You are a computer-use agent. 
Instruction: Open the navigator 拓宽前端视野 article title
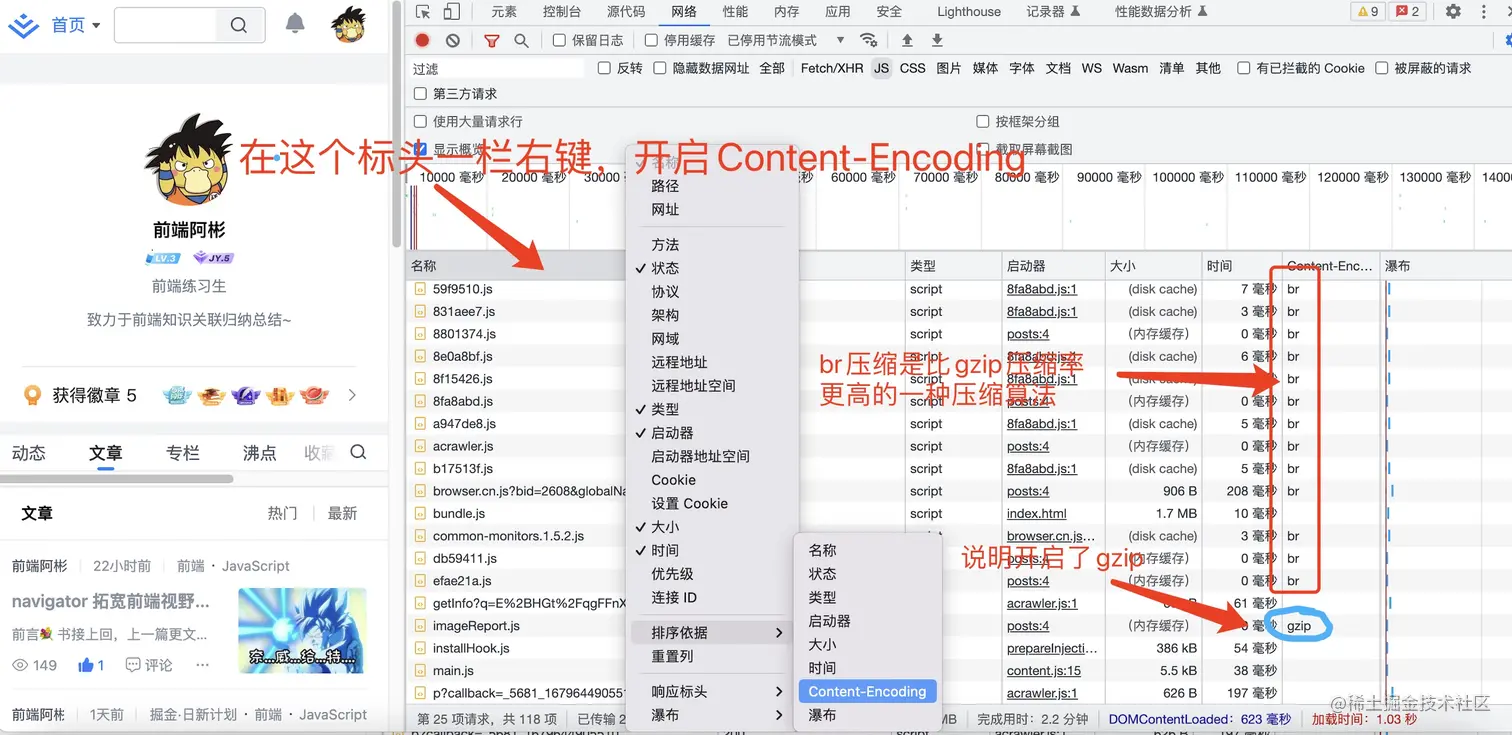coord(111,602)
